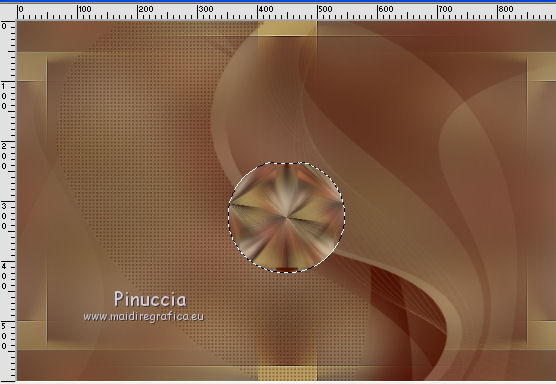
Task: Click the 100 mark on vertical ruler
Action: tap(4, 96)
